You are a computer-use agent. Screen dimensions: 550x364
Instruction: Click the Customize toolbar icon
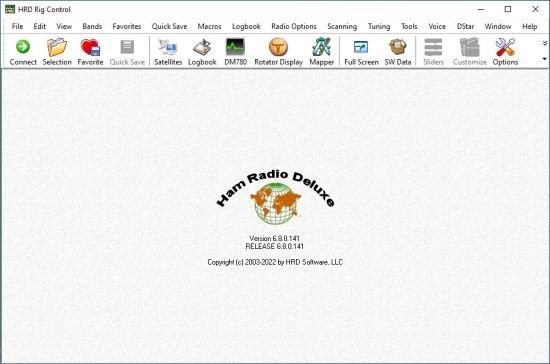469,47
